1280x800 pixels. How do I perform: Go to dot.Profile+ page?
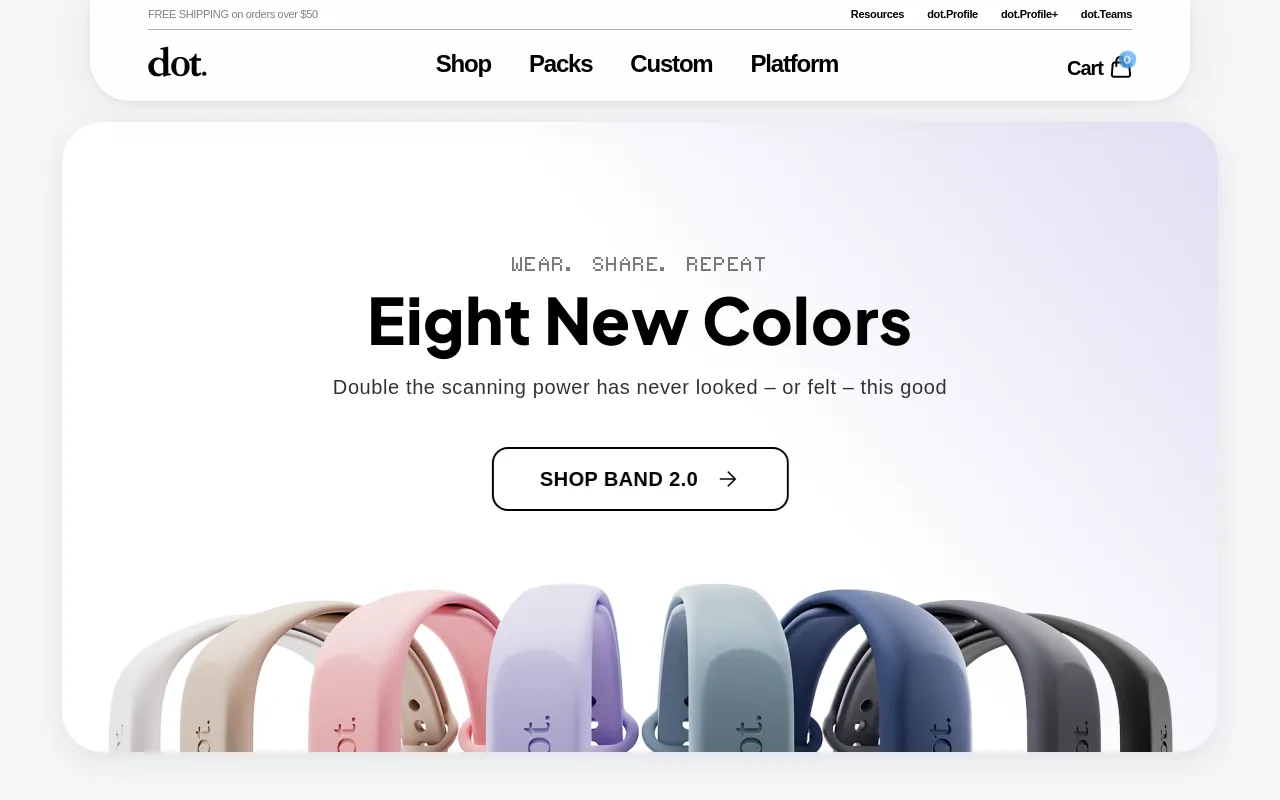1029,14
